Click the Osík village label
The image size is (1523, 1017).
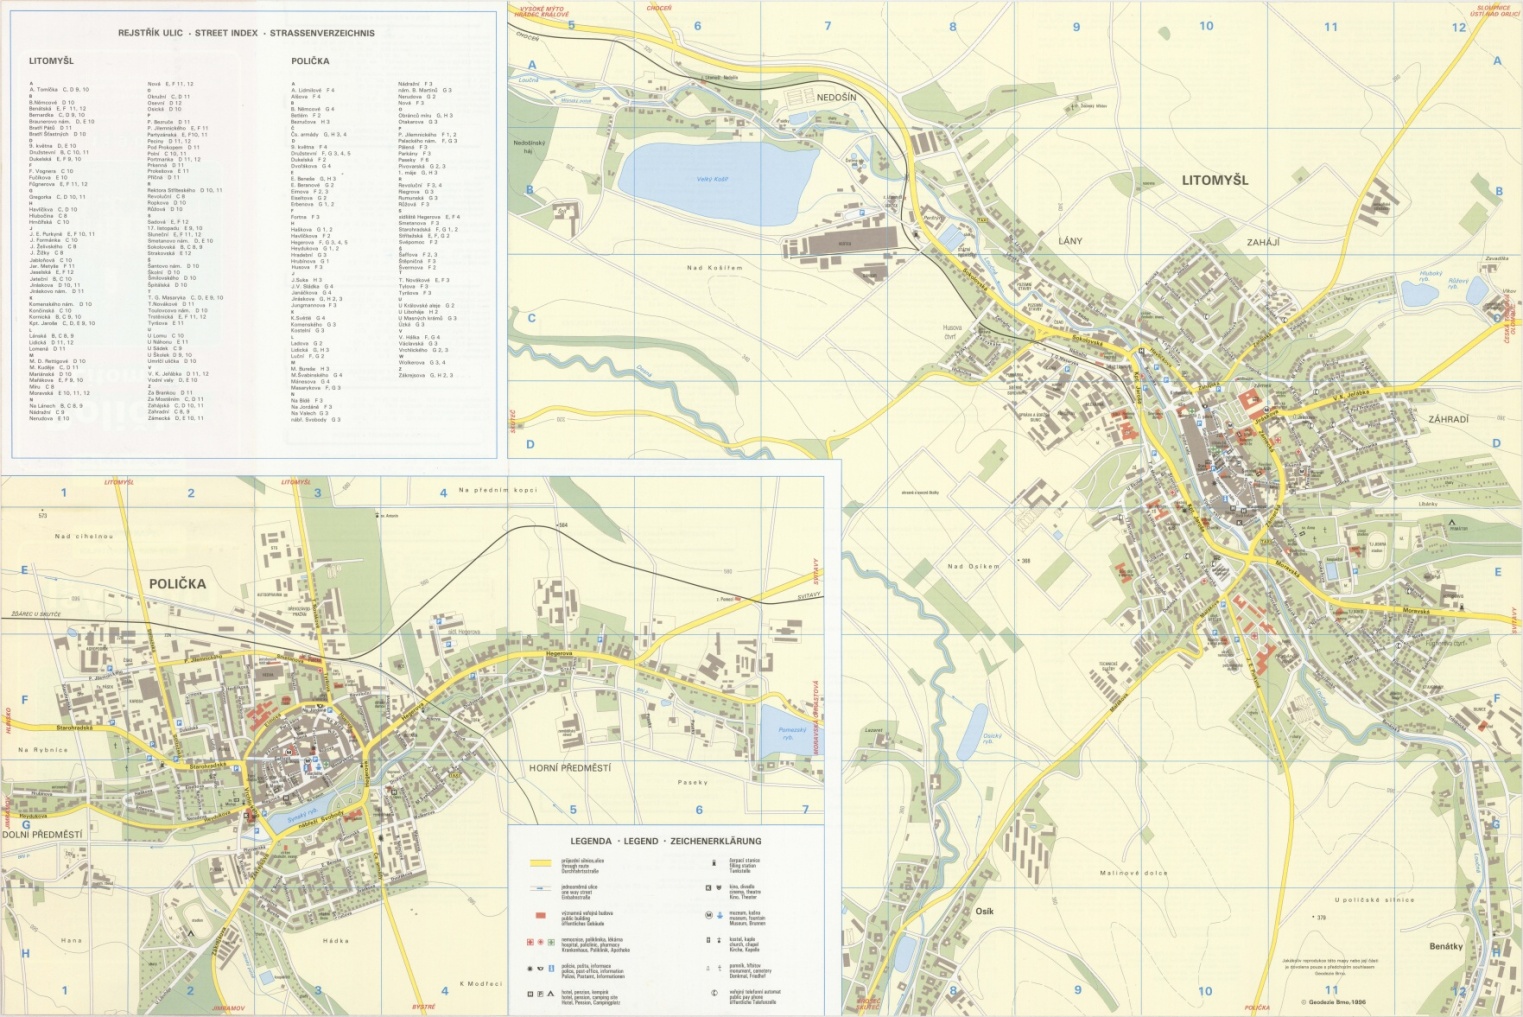coord(985,911)
